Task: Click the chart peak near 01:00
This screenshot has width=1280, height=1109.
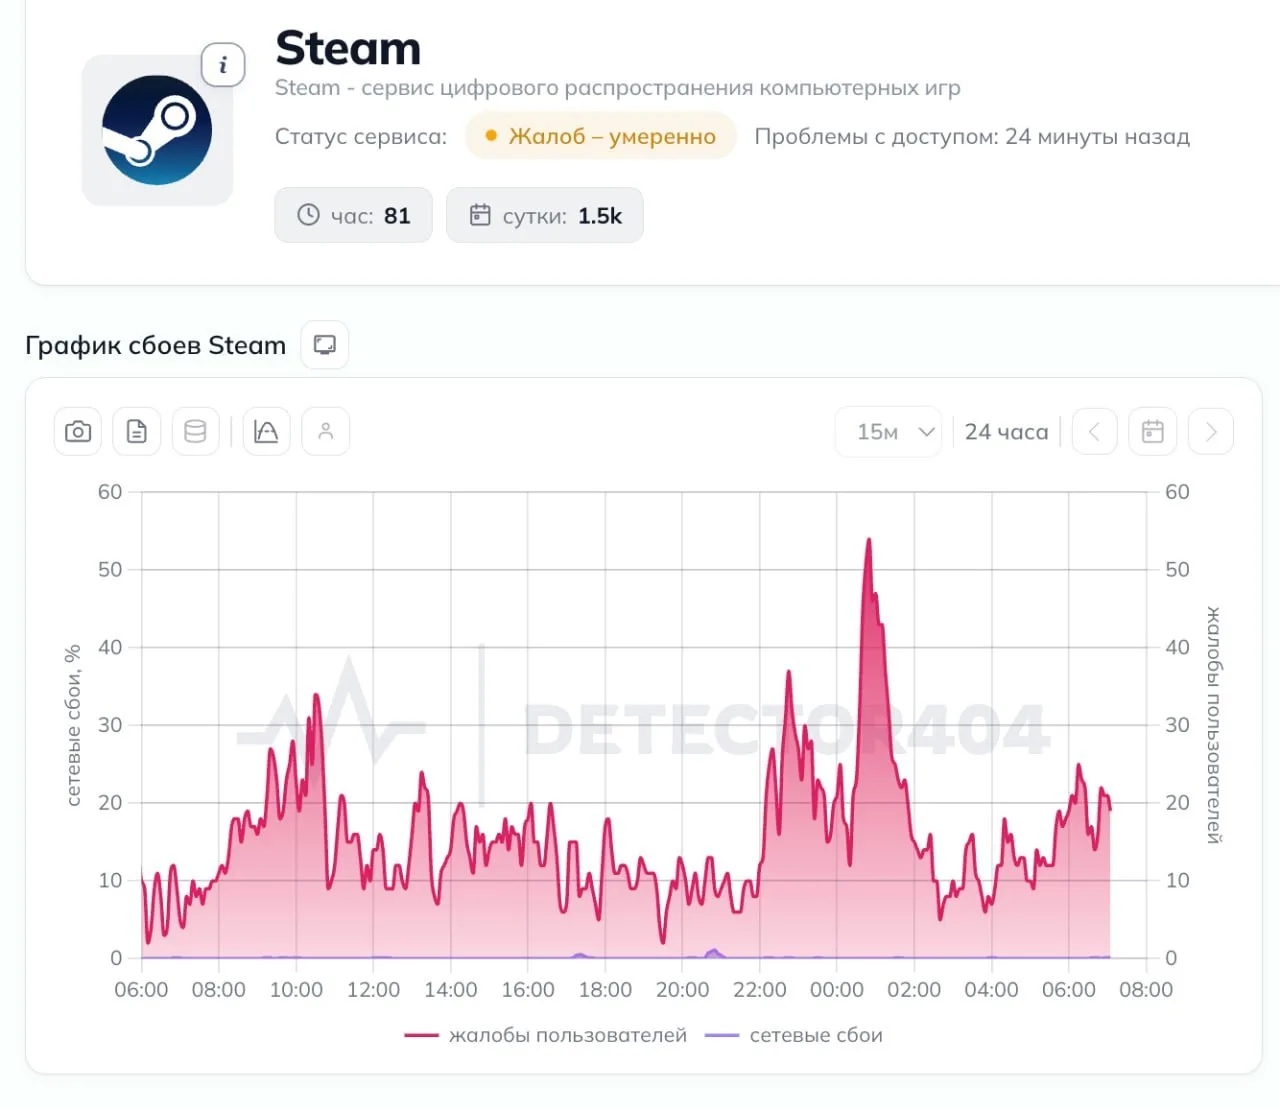Action: [868, 541]
